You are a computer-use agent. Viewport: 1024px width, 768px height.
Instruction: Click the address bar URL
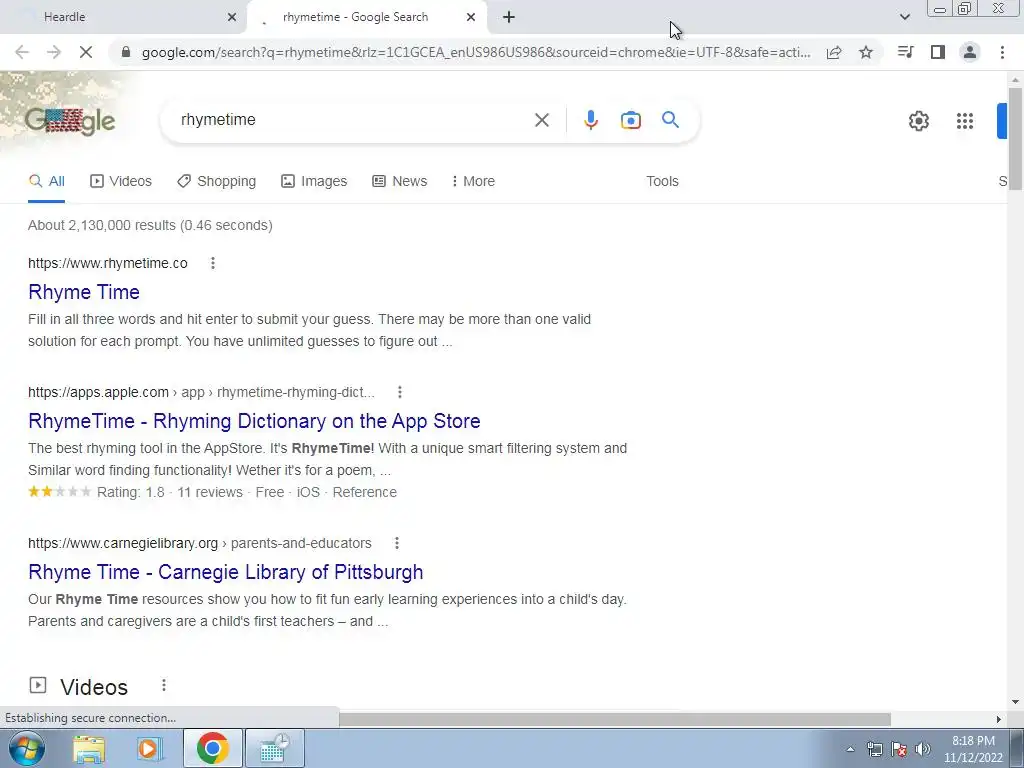pos(476,52)
